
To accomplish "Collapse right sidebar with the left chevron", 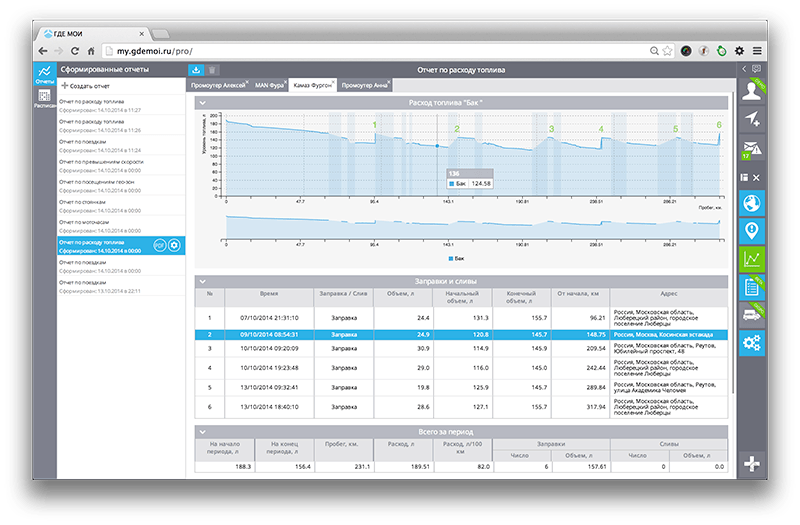I will [x=744, y=68].
